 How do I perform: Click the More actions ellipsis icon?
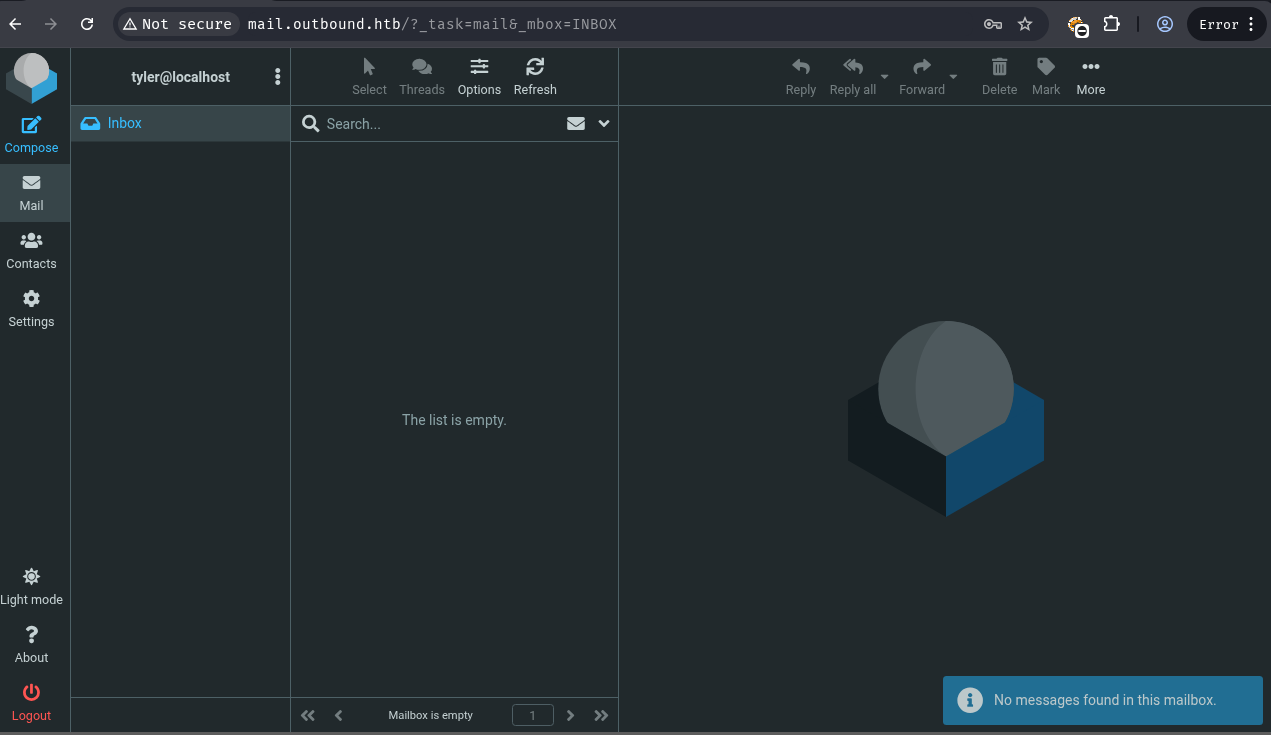point(1090,67)
